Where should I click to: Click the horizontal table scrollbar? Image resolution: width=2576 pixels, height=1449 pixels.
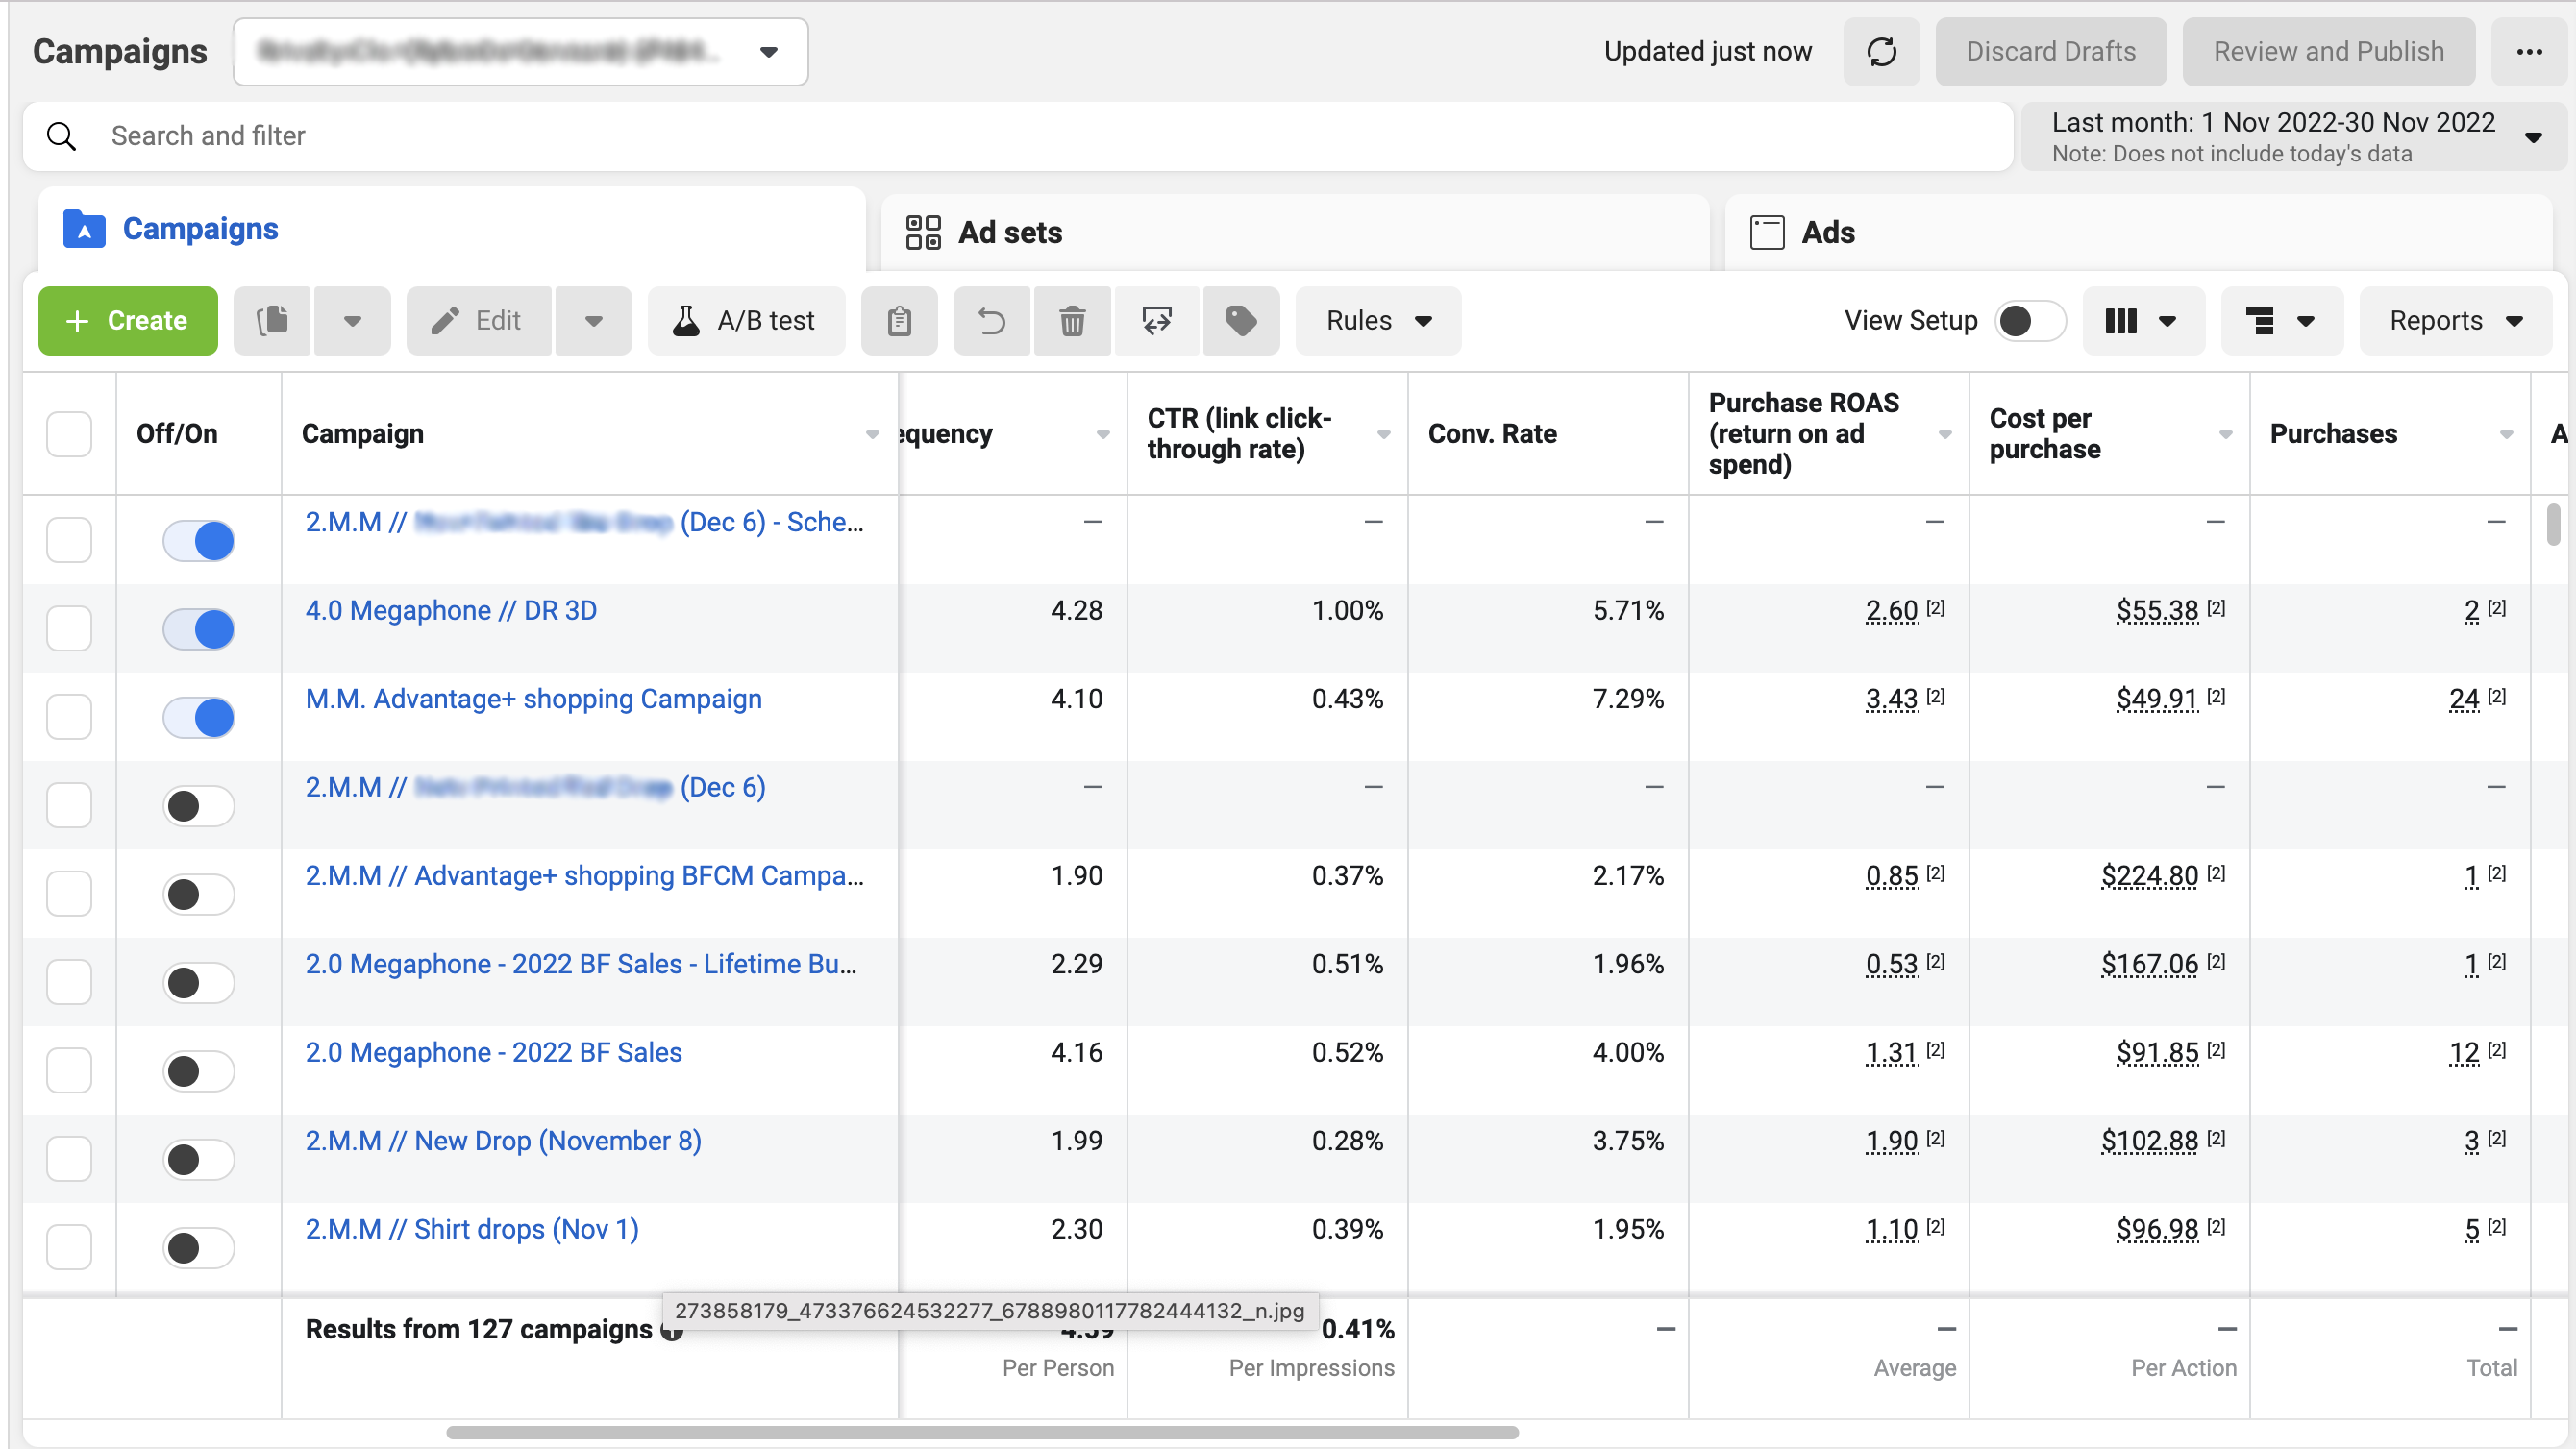coord(982,1432)
